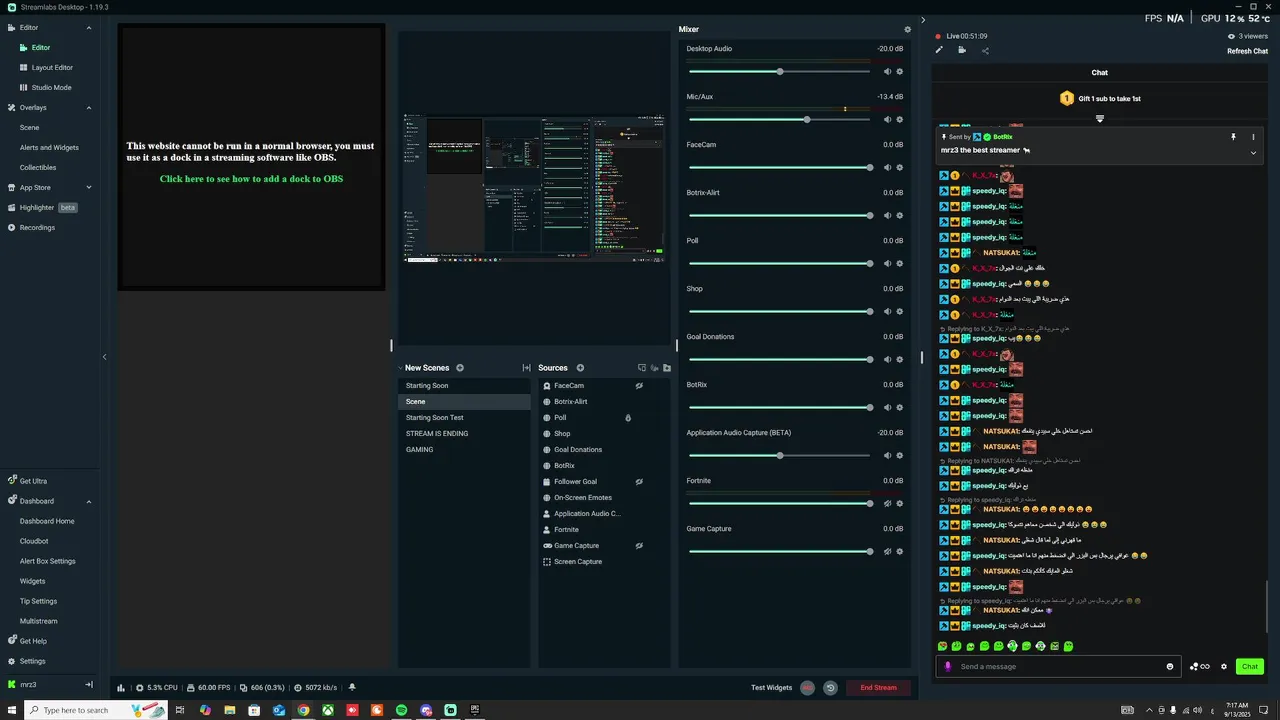Open Mixer settings gear icon
The width and height of the screenshot is (1280, 720).
(908, 29)
